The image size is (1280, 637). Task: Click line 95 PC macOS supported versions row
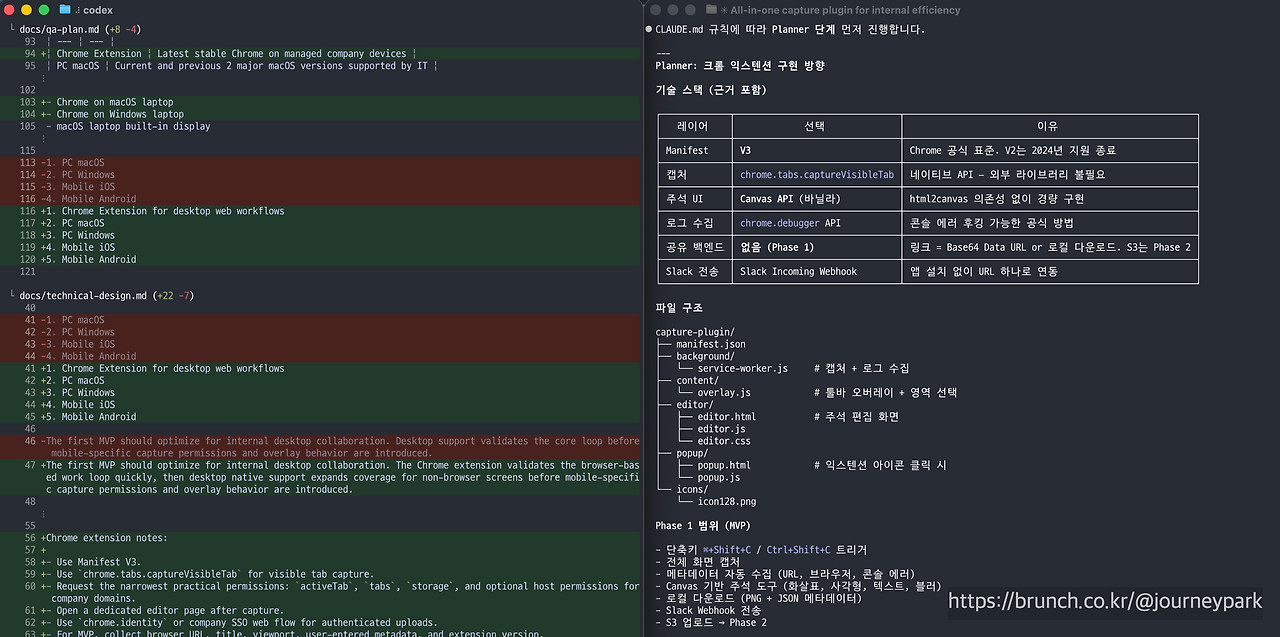[x=320, y=66]
